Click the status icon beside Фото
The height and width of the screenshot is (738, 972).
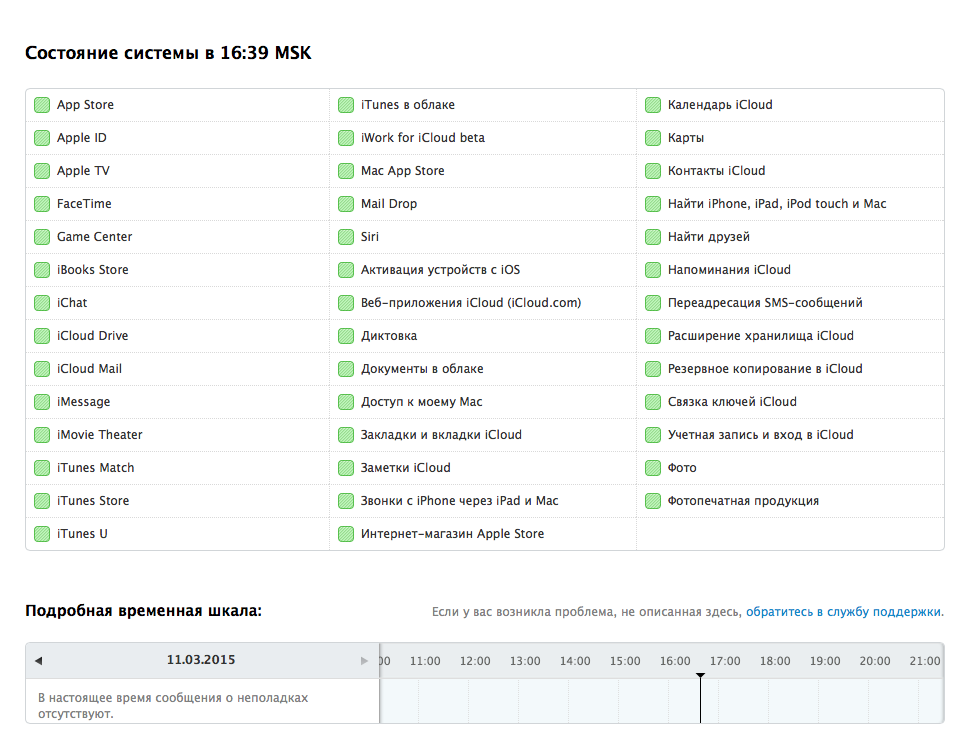click(x=653, y=468)
